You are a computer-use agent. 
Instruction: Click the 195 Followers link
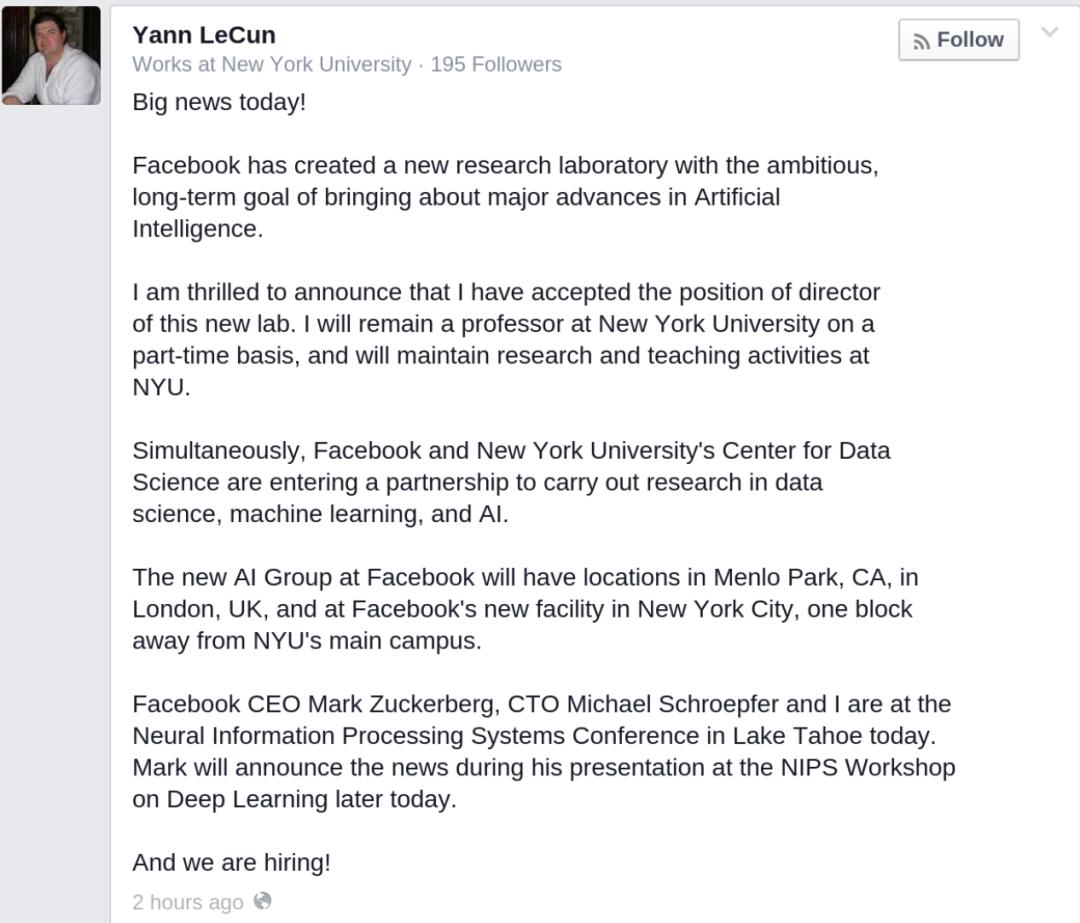[496, 65]
